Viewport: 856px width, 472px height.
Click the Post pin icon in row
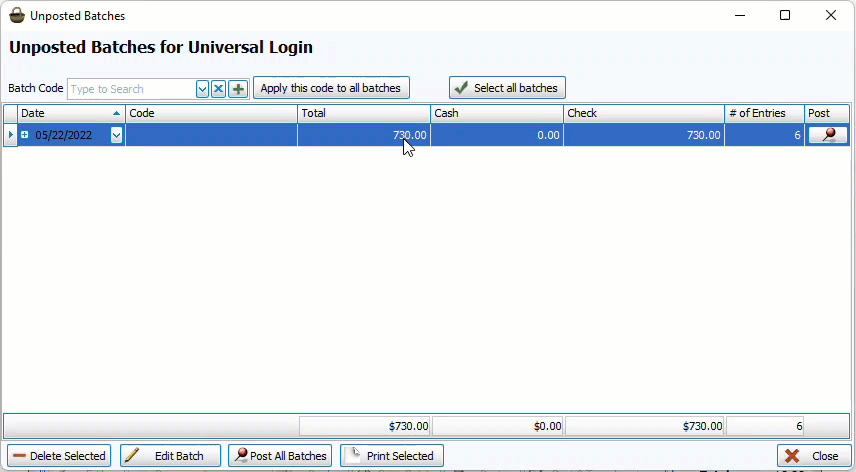(827, 135)
